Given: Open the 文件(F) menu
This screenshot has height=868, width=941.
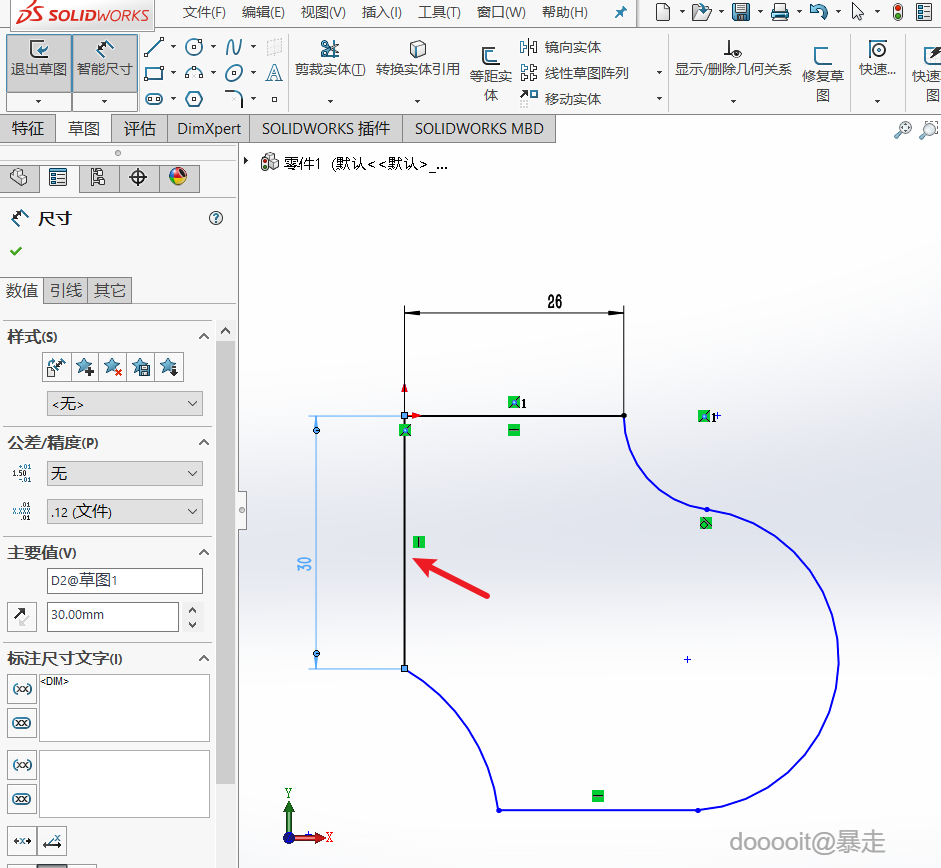Looking at the screenshot, I should click(204, 12).
